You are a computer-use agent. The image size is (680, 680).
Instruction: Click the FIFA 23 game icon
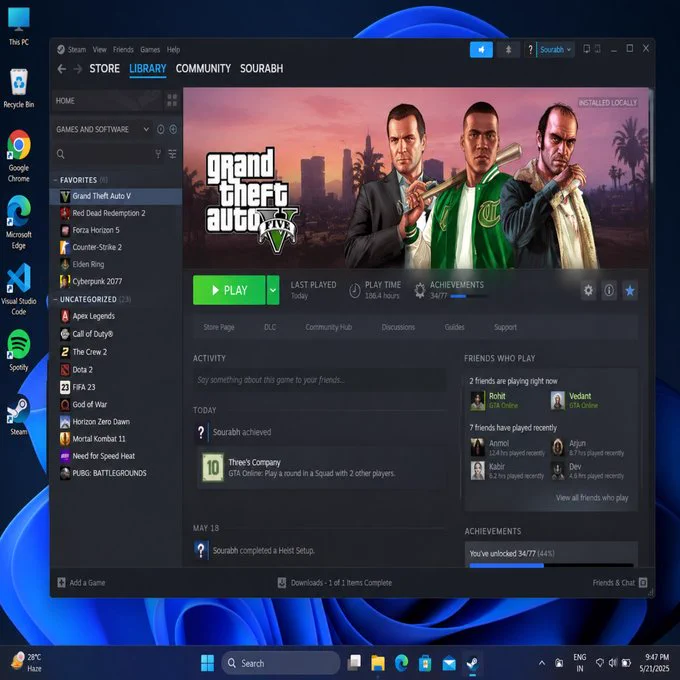pos(65,387)
